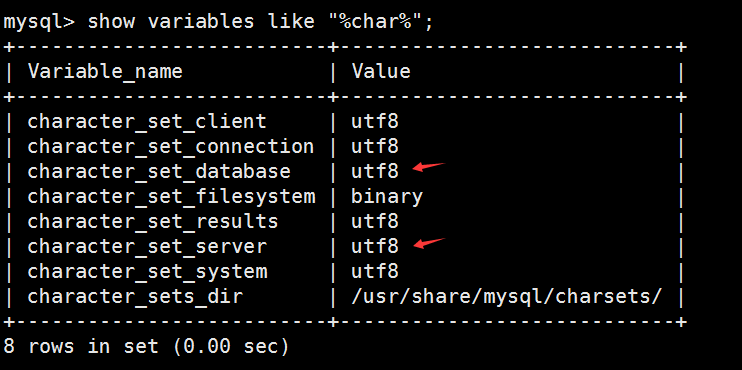The width and height of the screenshot is (742, 370).
Task: Click the "8 rows in set" result line
Action: click(x=146, y=346)
